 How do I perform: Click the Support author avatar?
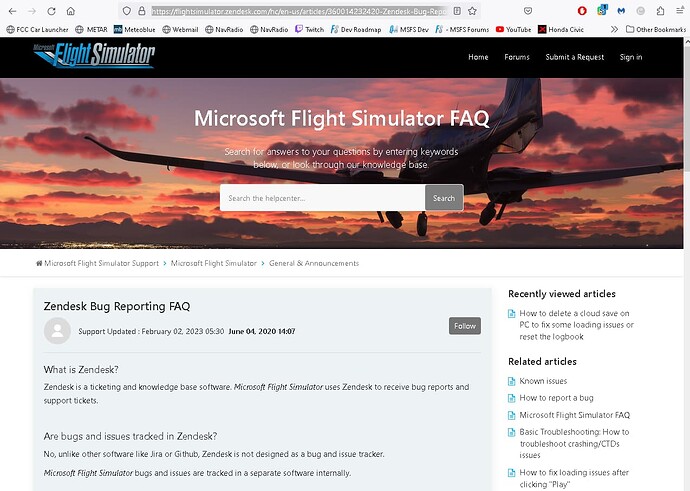57,330
